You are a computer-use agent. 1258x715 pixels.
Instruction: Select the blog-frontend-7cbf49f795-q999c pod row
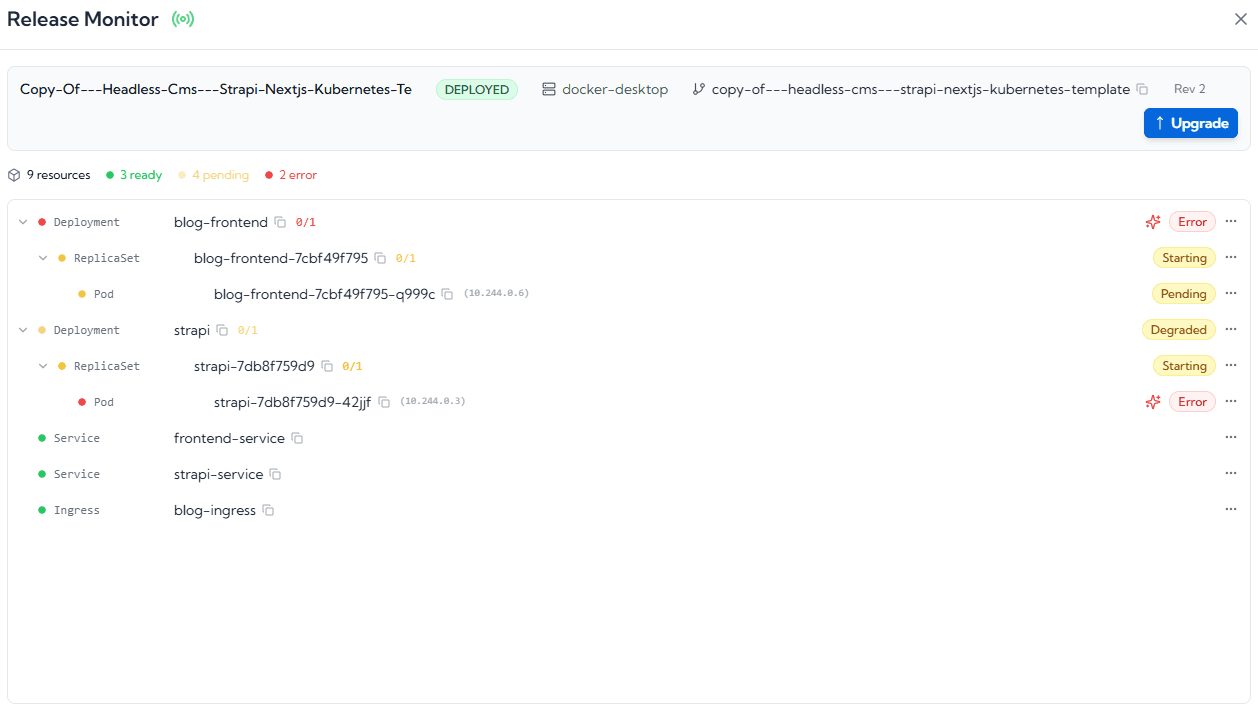324,294
